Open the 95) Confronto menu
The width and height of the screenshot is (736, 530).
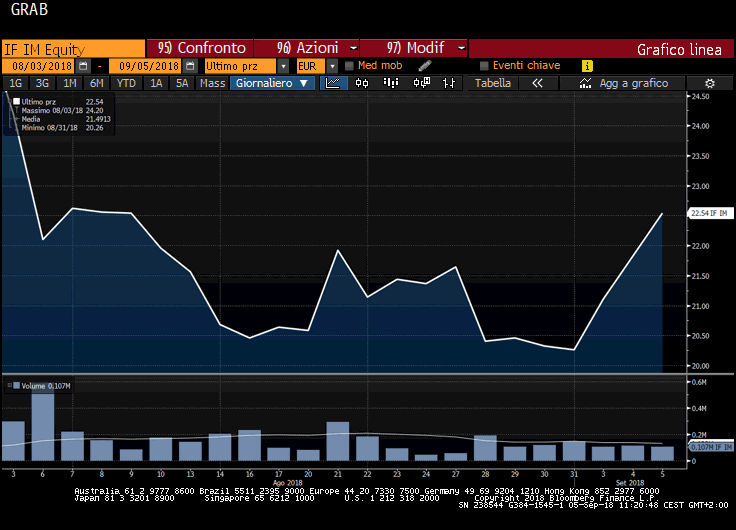coord(201,48)
